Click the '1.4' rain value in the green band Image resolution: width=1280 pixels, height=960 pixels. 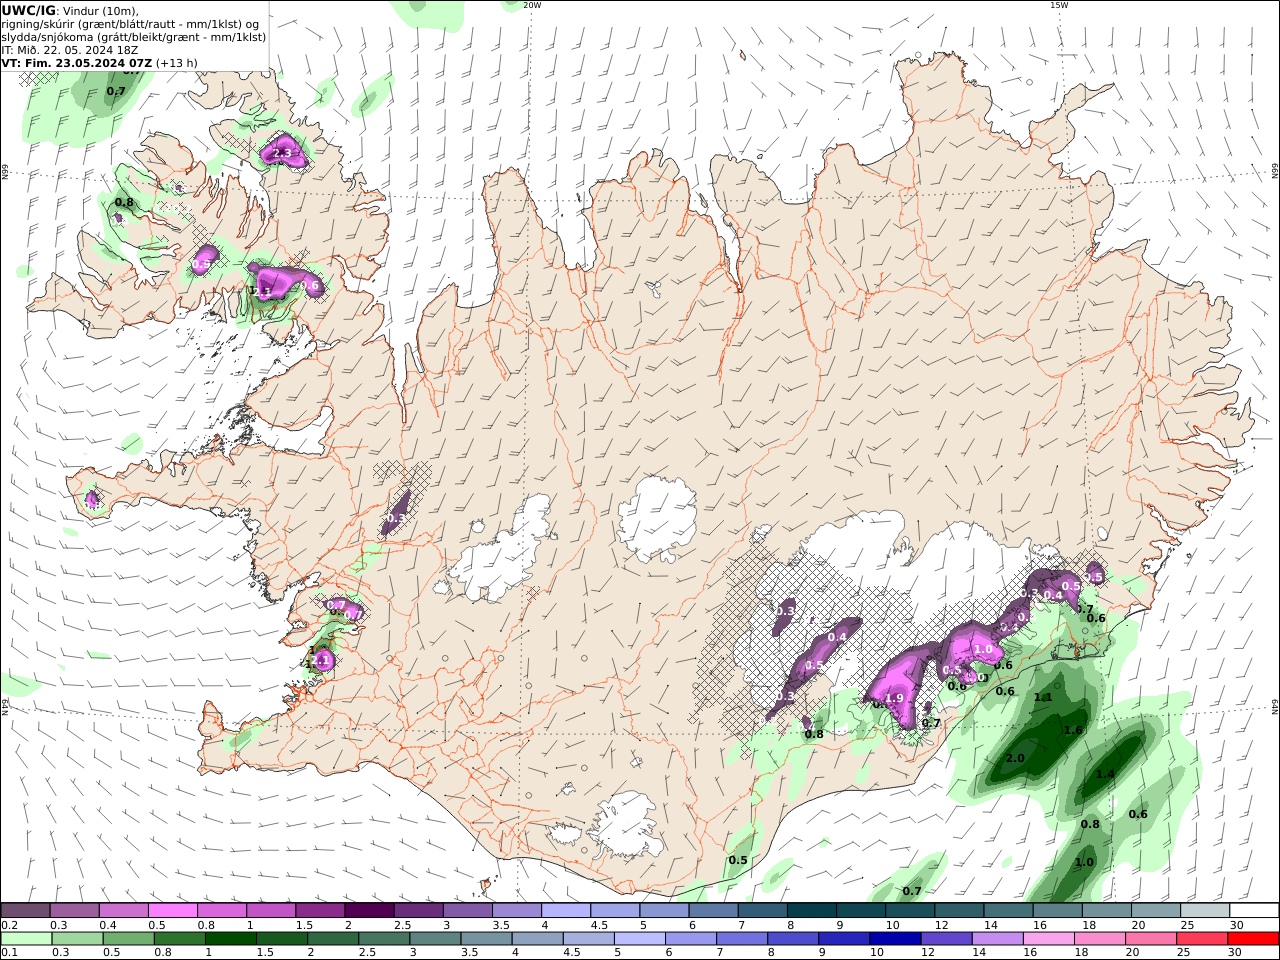pos(1105,774)
